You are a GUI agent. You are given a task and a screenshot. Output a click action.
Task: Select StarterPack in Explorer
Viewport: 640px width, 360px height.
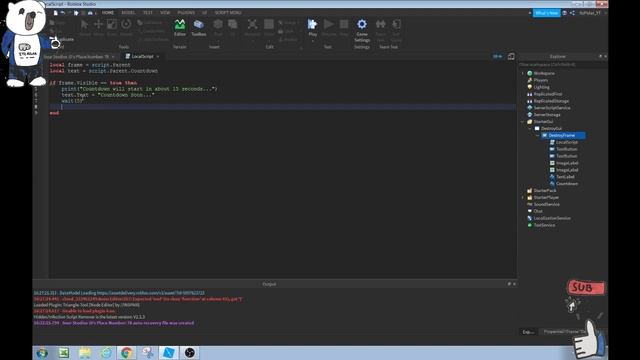tap(544, 191)
